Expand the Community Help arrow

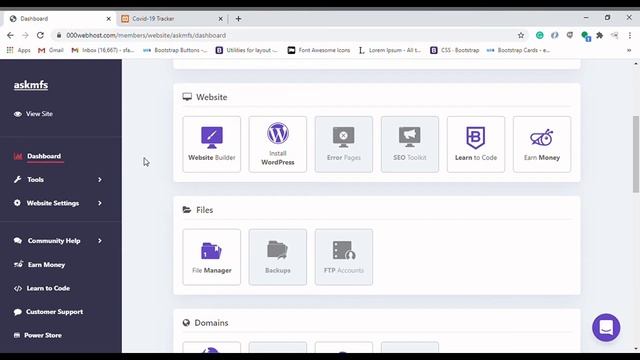pyautogui.click(x=100, y=241)
